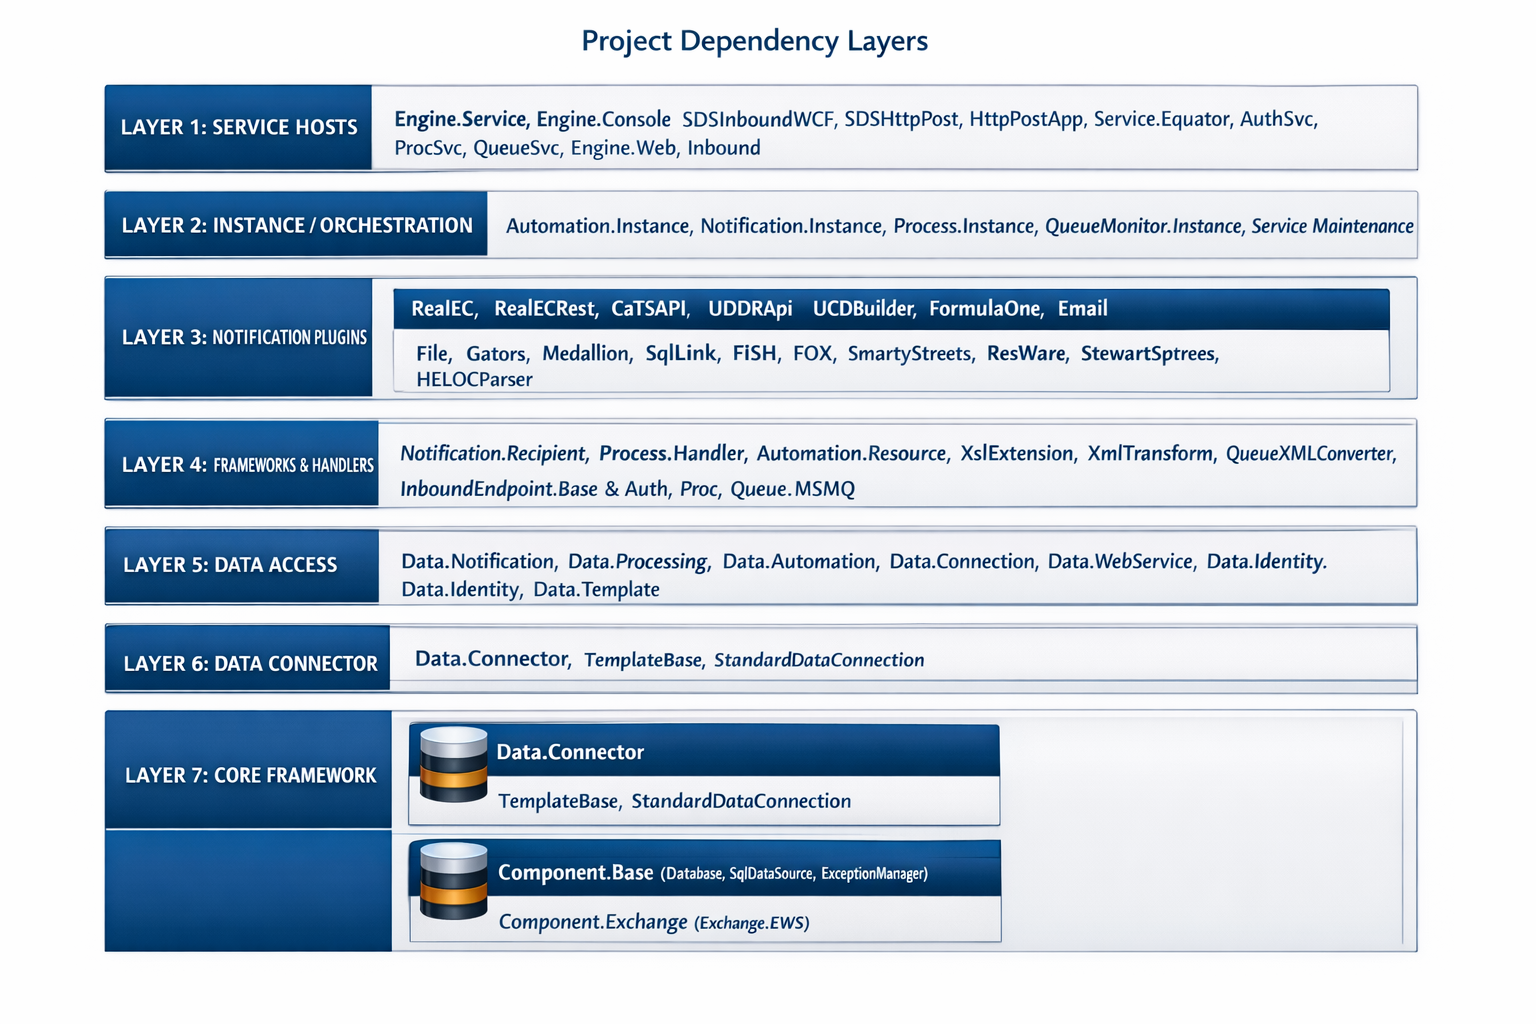Viewport: 1536px width, 1024px height.
Task: Select the Layer 2: Instance / Orchestration header
Action: click(296, 225)
